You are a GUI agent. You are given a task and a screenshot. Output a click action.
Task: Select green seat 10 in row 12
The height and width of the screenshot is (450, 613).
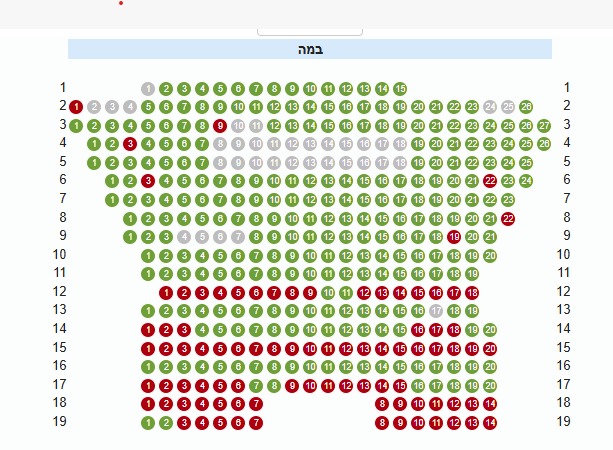click(328, 293)
